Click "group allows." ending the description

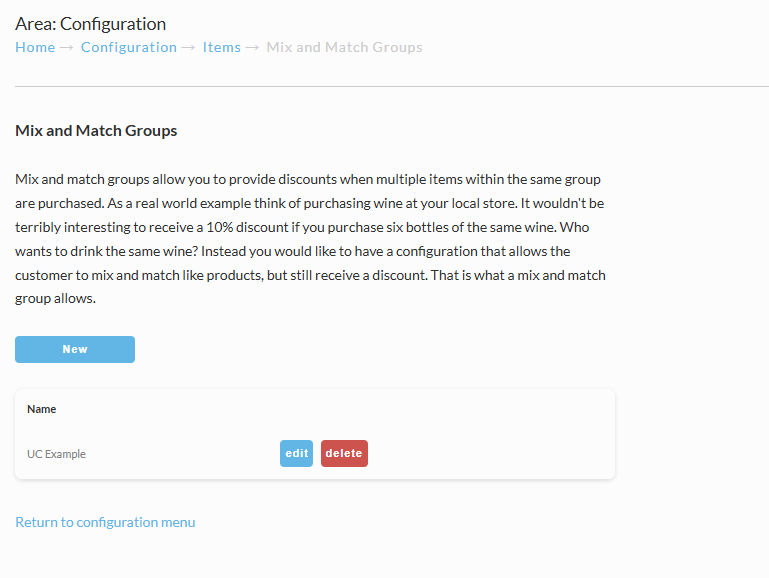(x=55, y=299)
